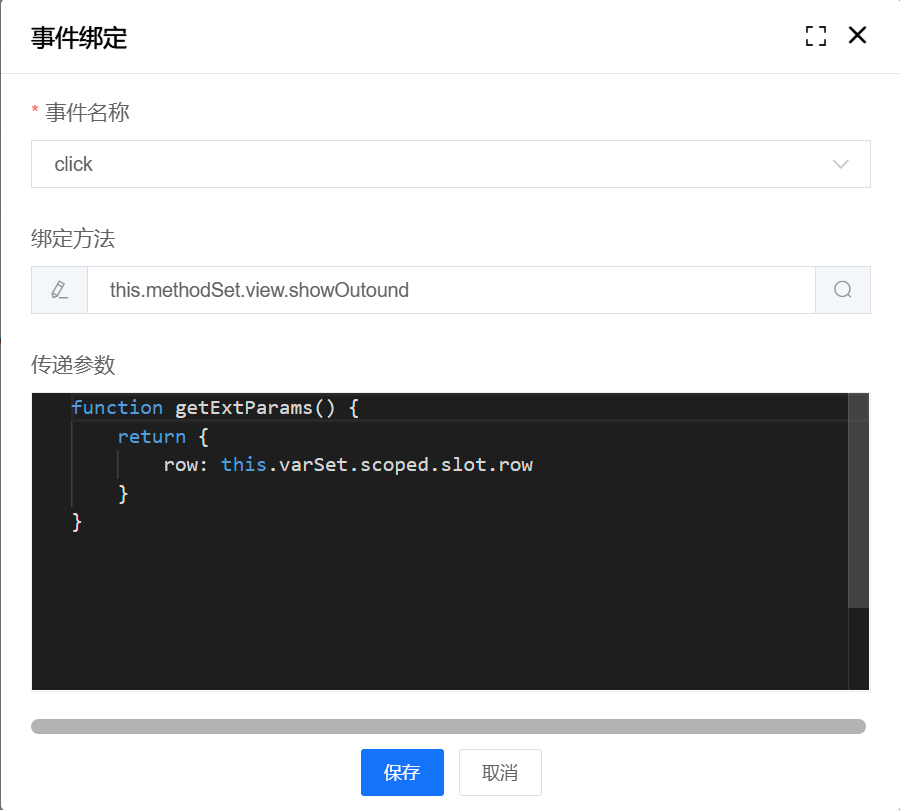Click the magnifier search icon for binding method
The height and width of the screenshot is (810, 900).
(843, 290)
